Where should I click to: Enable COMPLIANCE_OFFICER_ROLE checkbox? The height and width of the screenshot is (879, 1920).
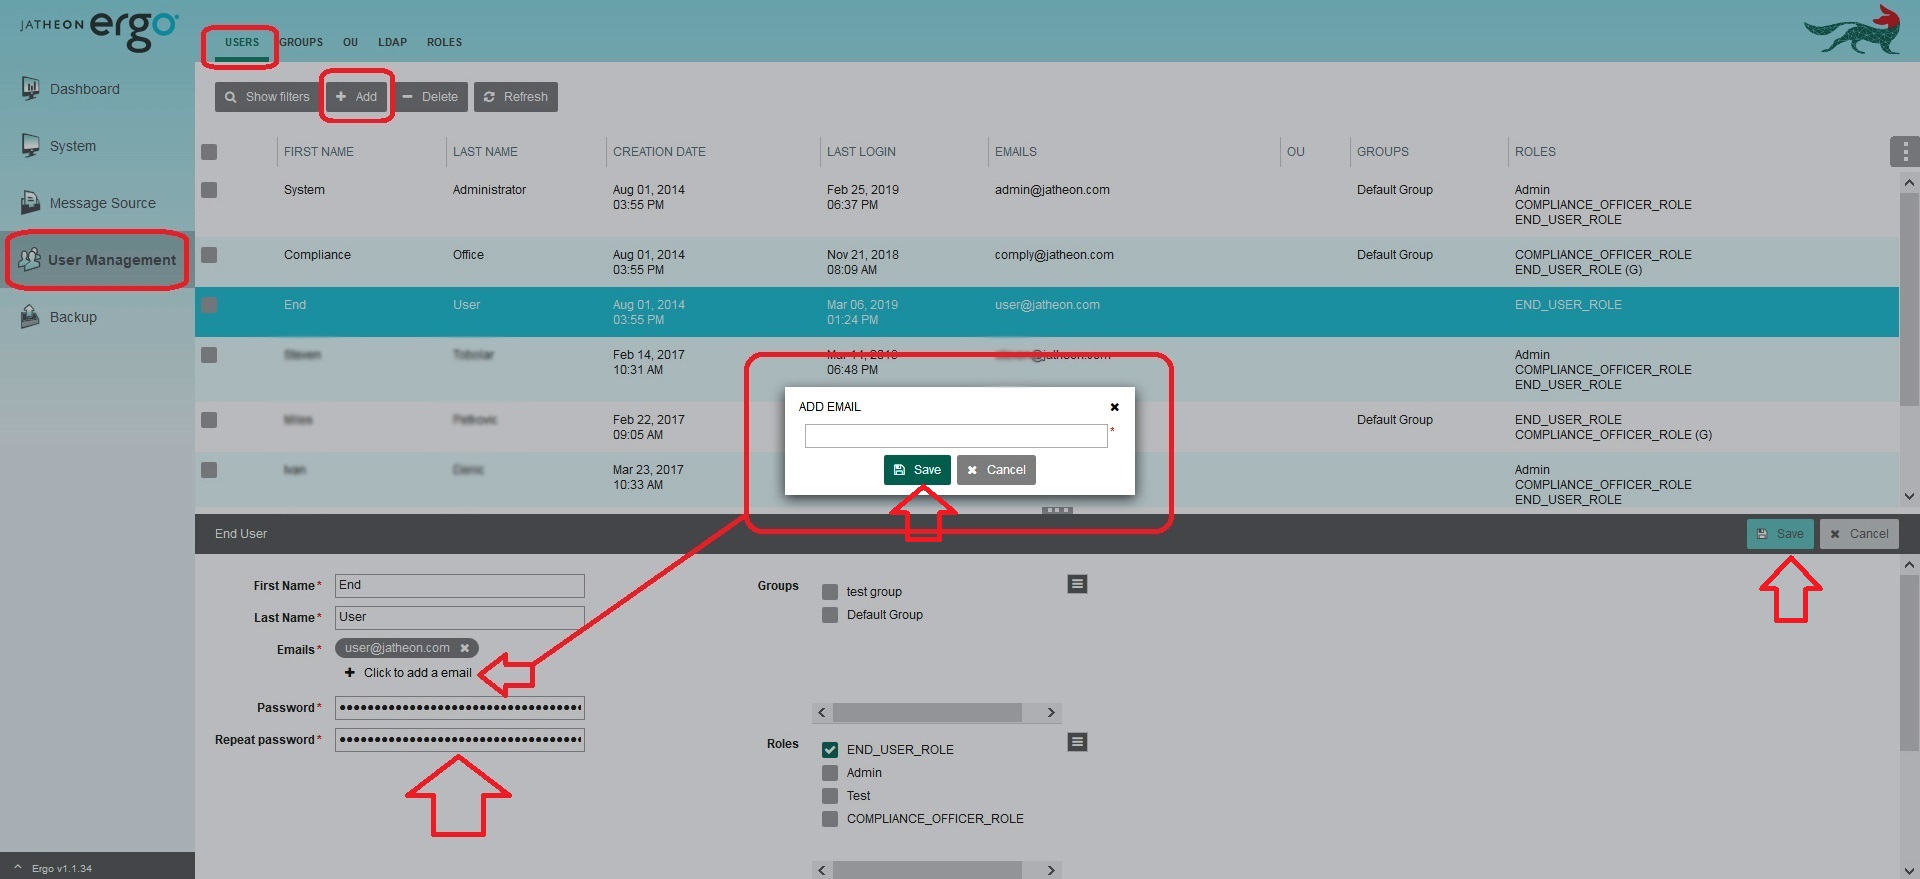(x=830, y=819)
